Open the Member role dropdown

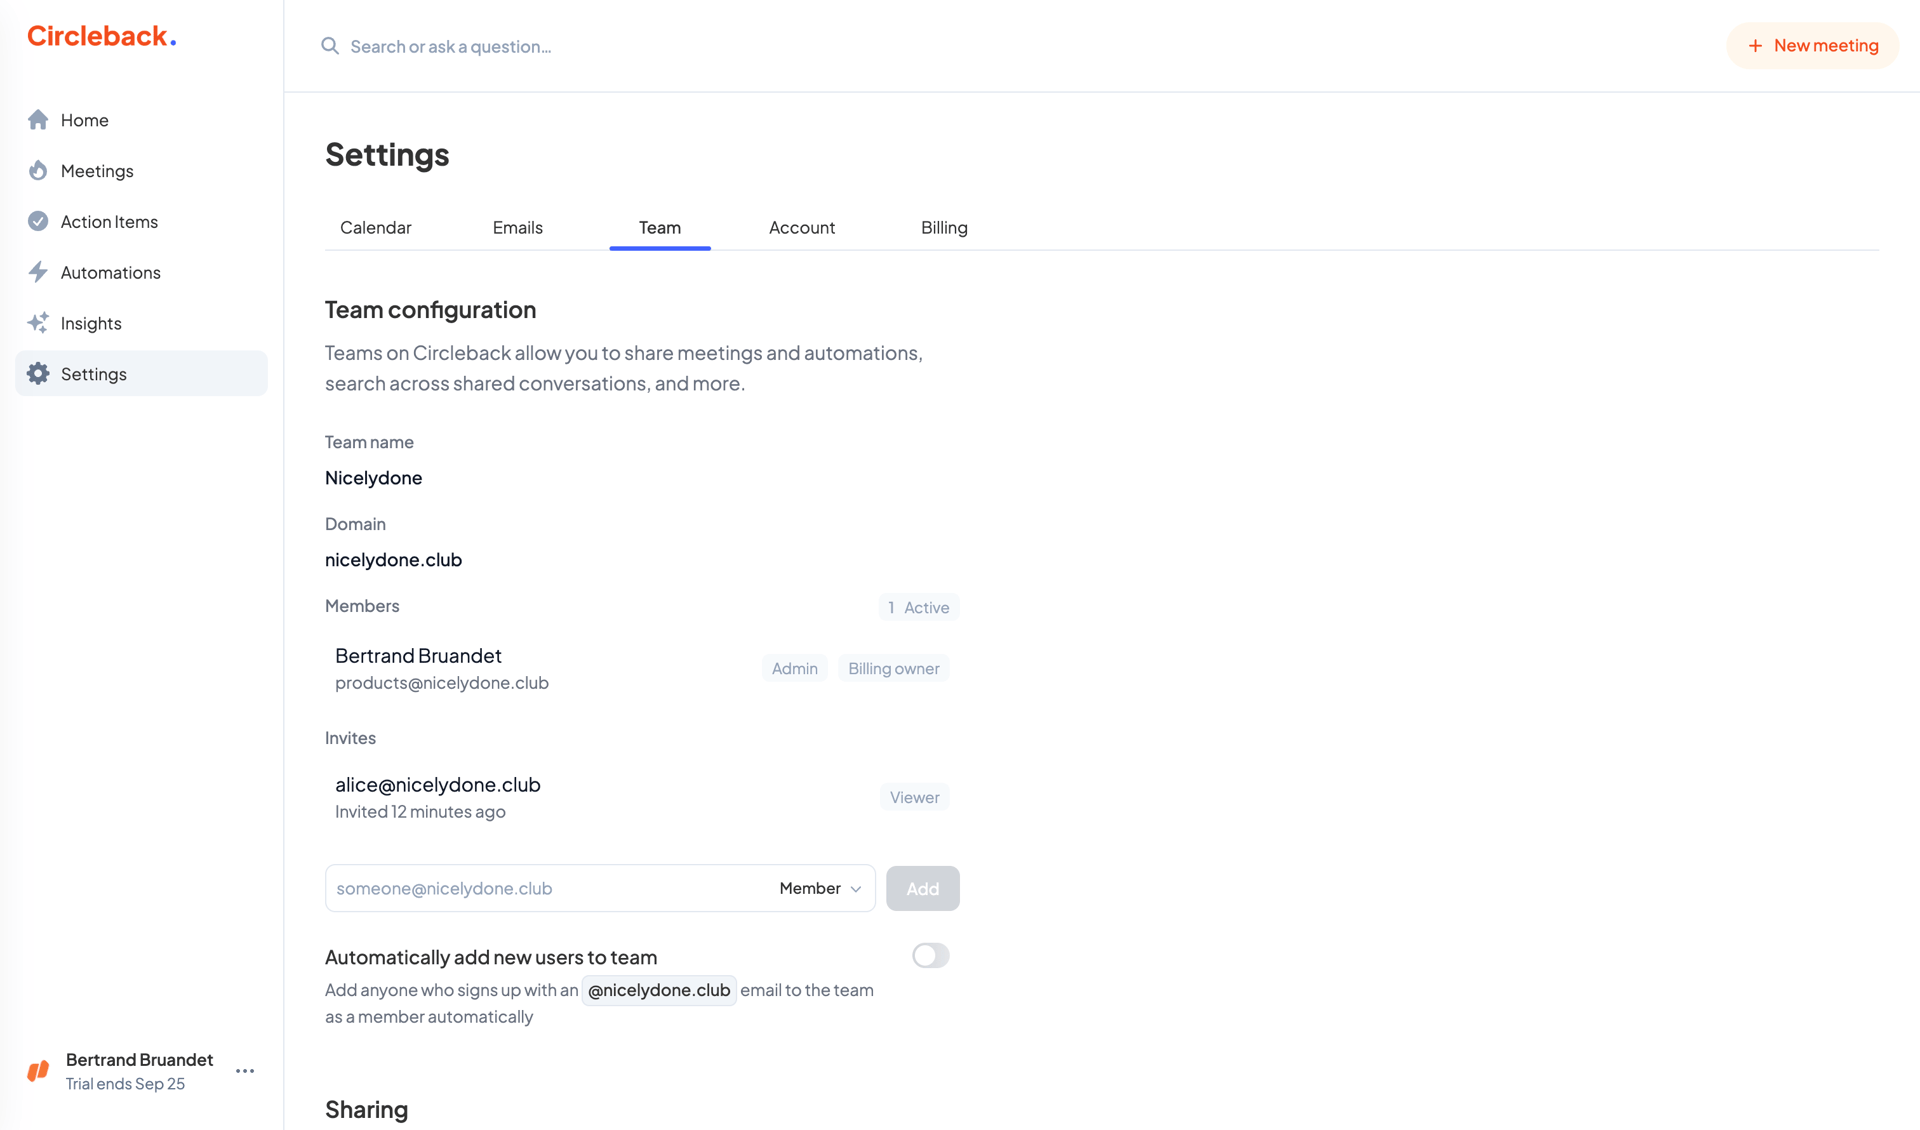(818, 888)
